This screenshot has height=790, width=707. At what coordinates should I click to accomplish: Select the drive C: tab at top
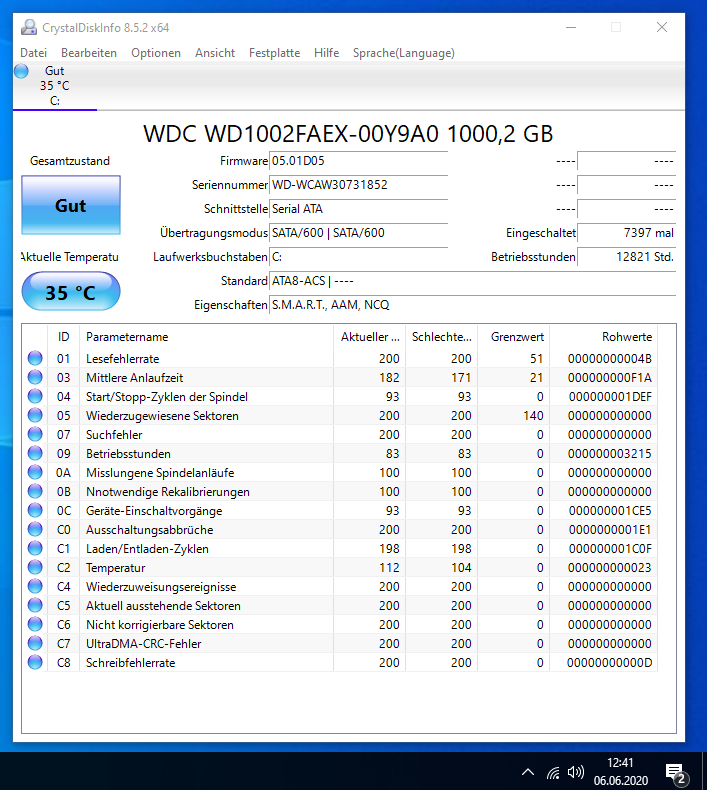pos(54,86)
